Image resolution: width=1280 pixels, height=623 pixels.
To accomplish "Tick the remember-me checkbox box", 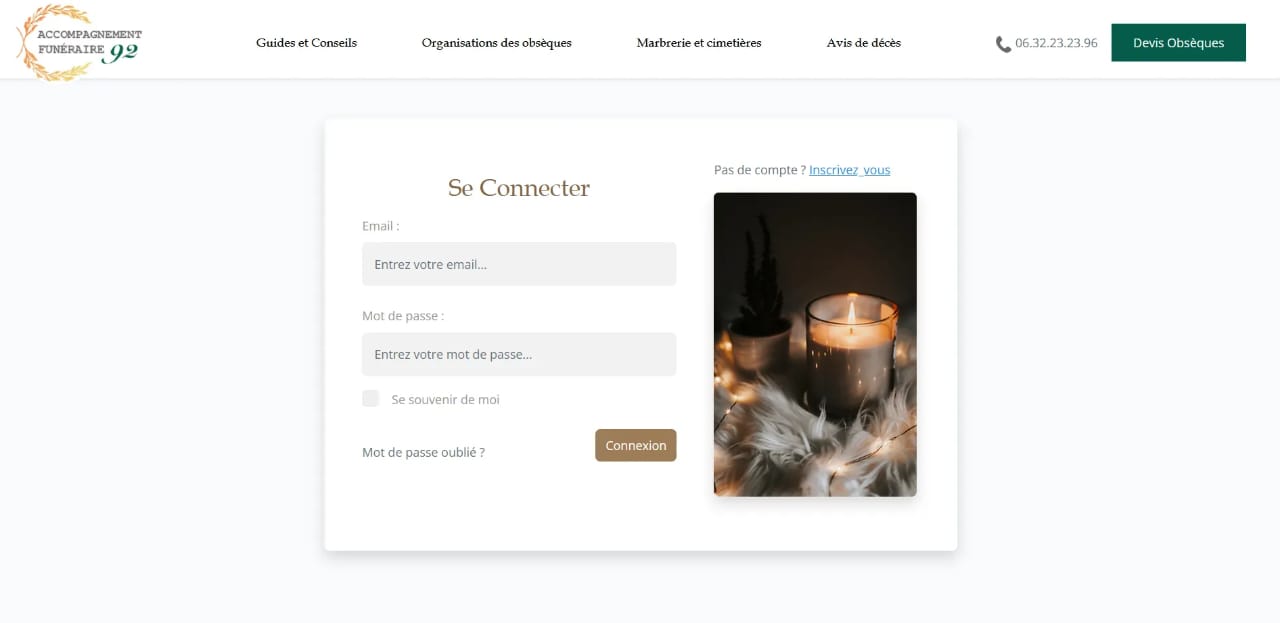I will tap(371, 398).
